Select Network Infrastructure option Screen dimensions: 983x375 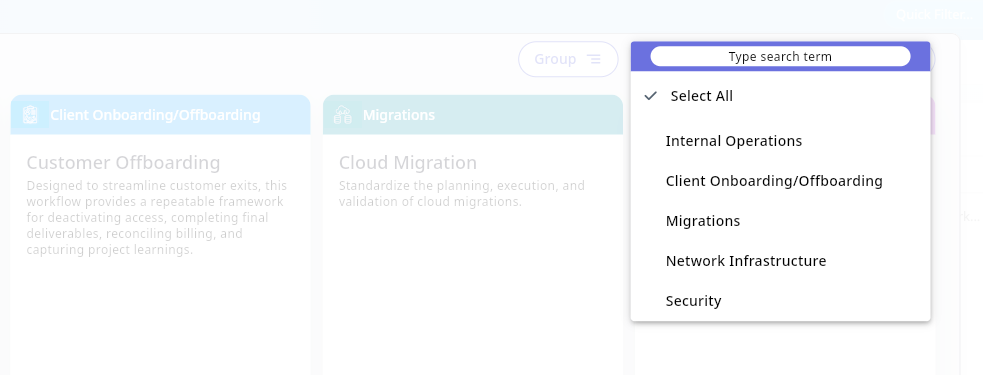tap(781, 261)
